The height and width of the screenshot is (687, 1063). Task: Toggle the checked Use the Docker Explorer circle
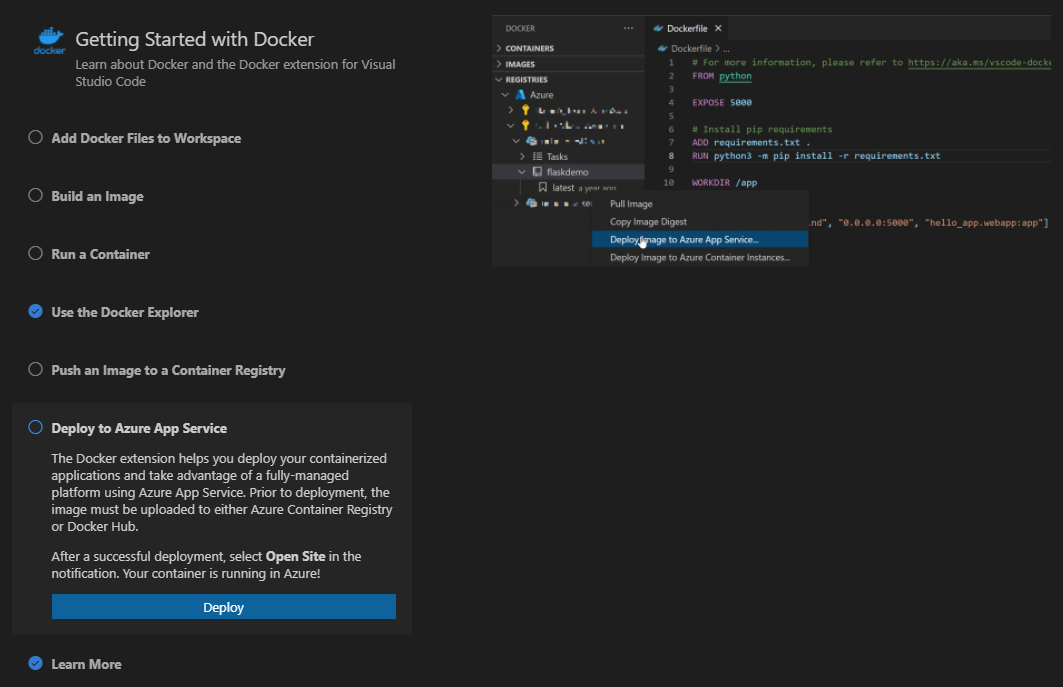[35, 311]
